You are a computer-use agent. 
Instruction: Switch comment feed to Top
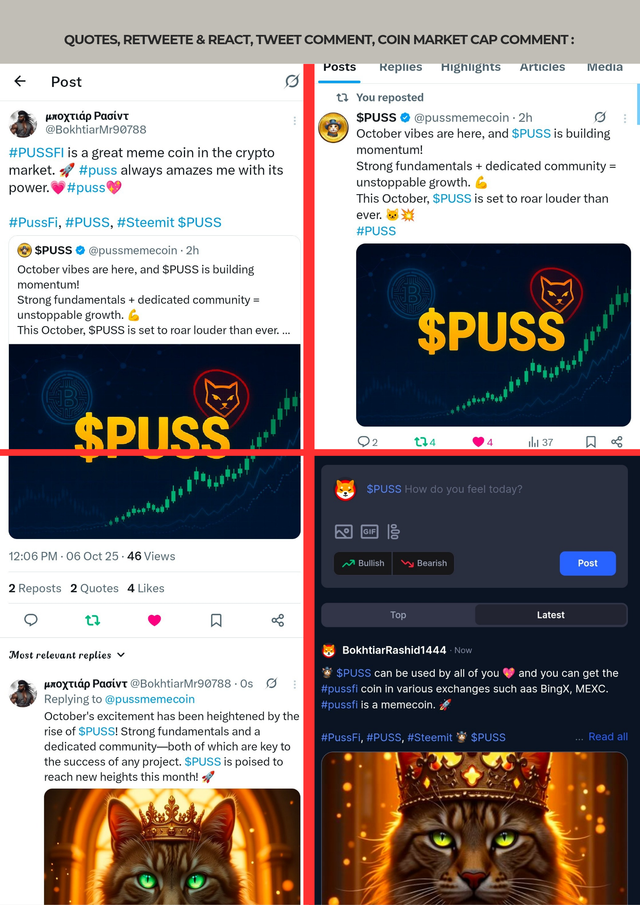point(398,615)
